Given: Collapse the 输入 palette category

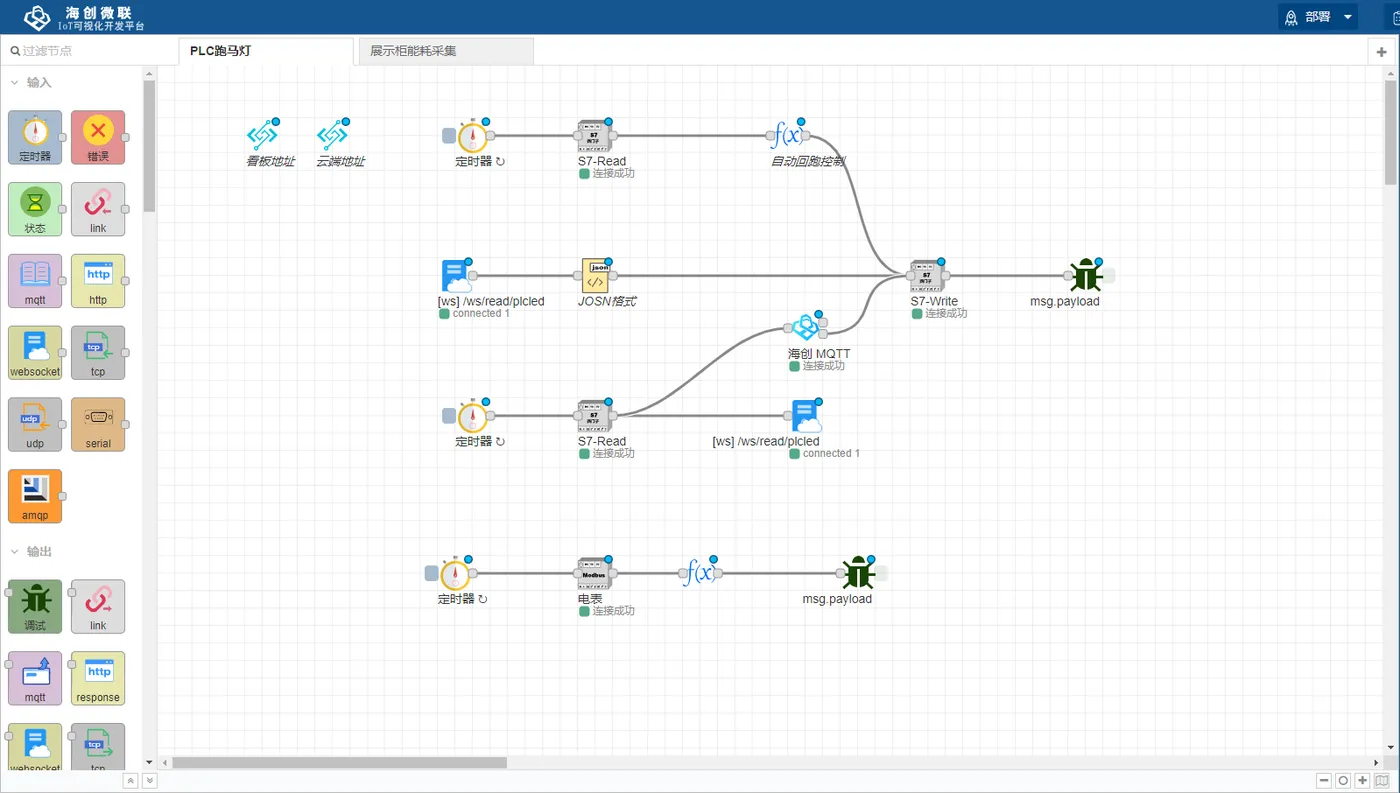Looking at the screenshot, I should click(x=15, y=82).
